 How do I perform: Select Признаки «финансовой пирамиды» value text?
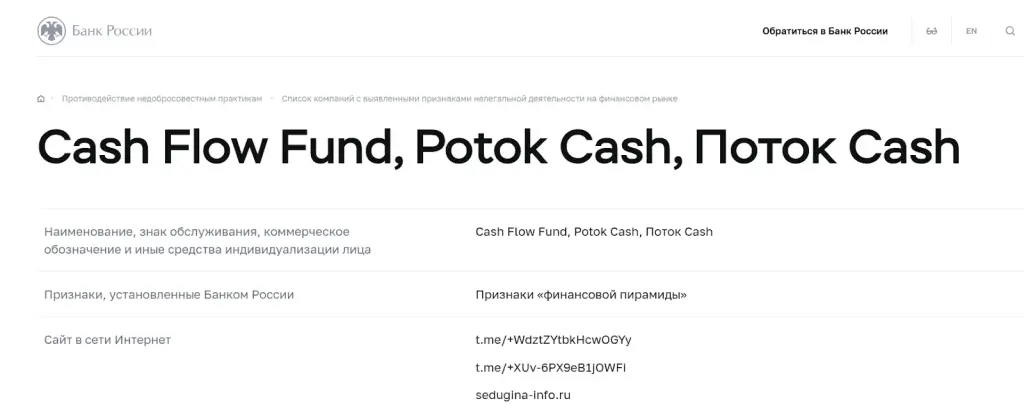pyautogui.click(x=581, y=294)
